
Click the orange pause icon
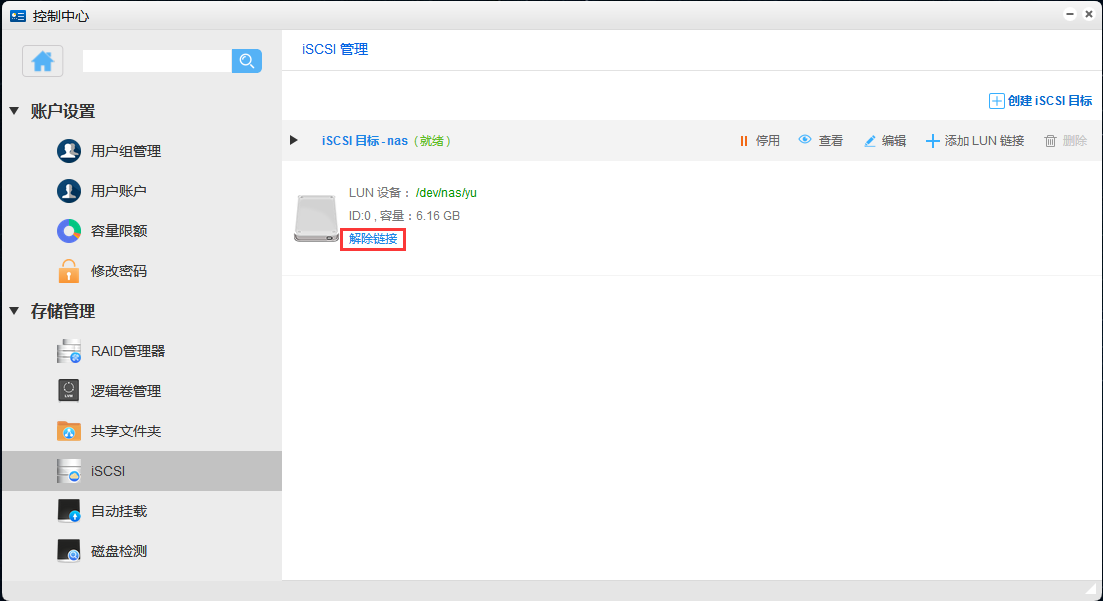coord(744,141)
